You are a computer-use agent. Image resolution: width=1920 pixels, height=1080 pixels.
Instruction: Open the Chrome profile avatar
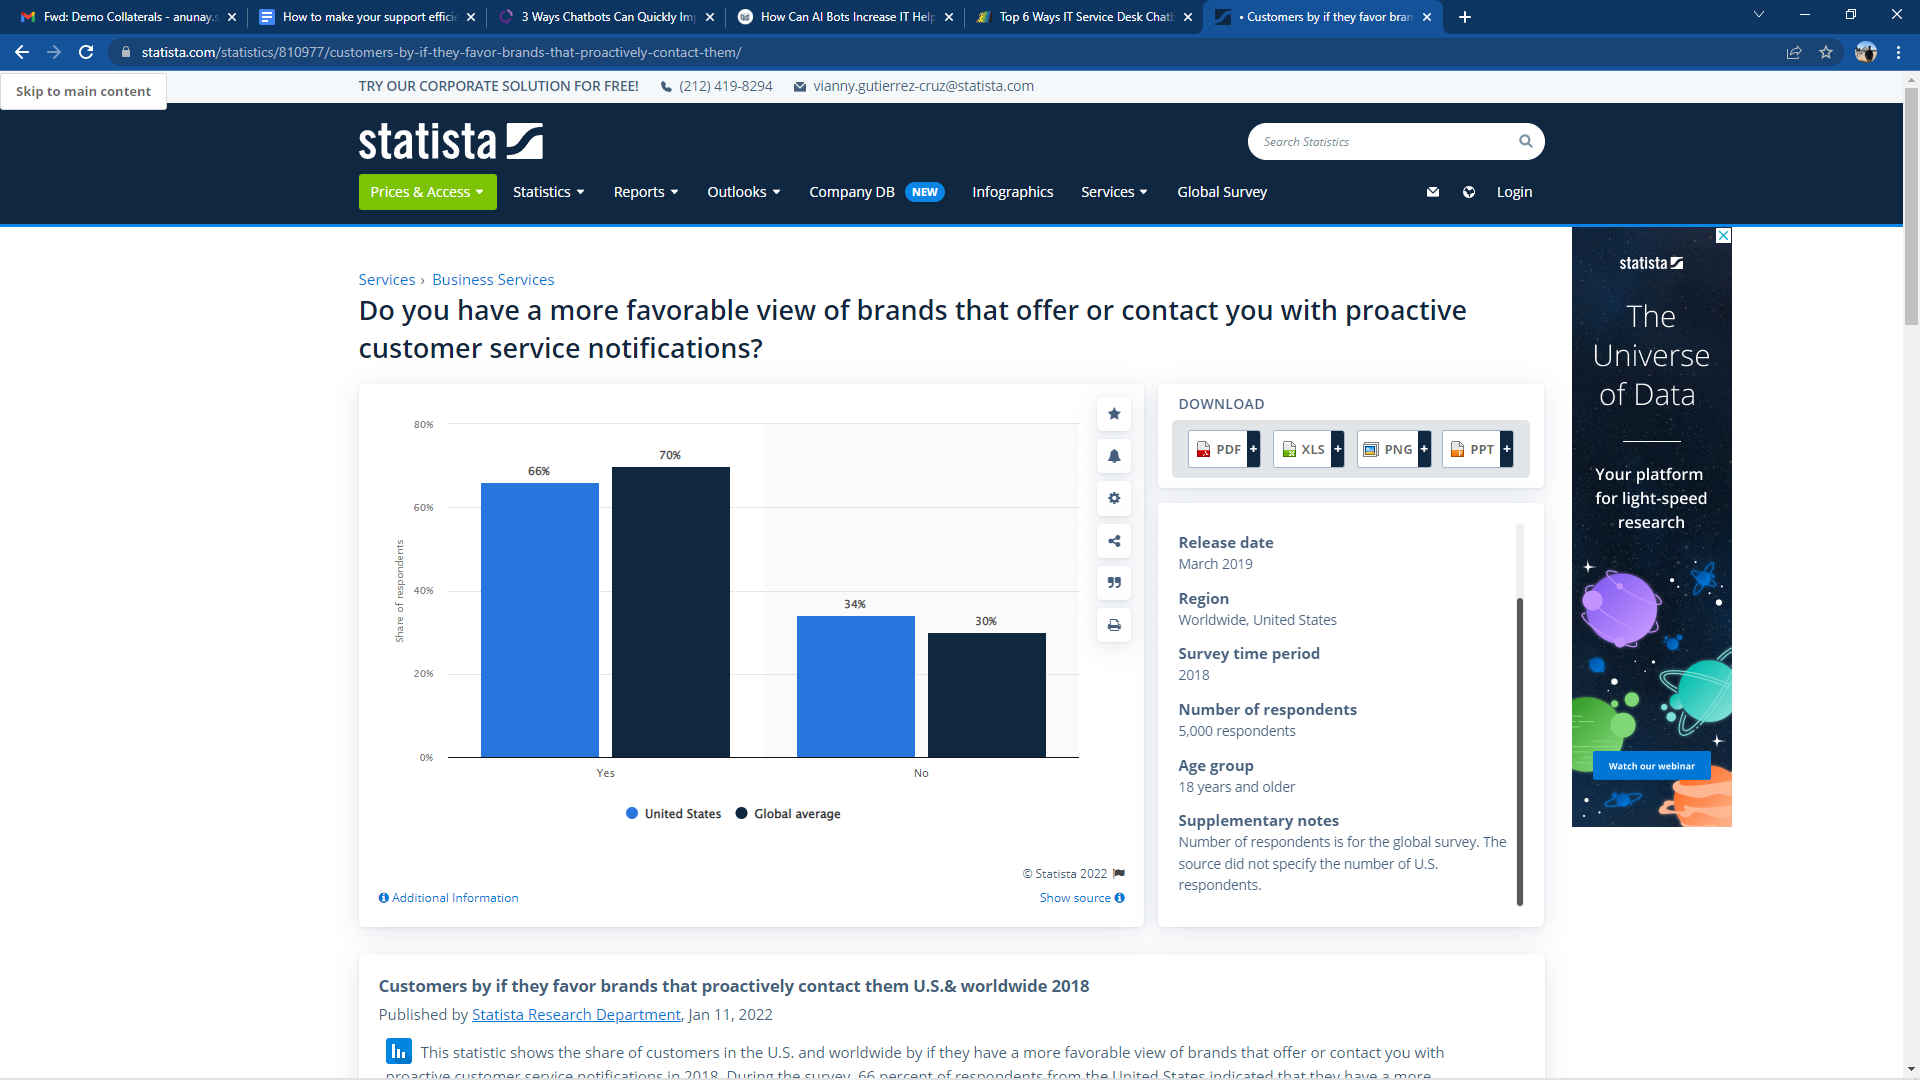coord(1866,52)
